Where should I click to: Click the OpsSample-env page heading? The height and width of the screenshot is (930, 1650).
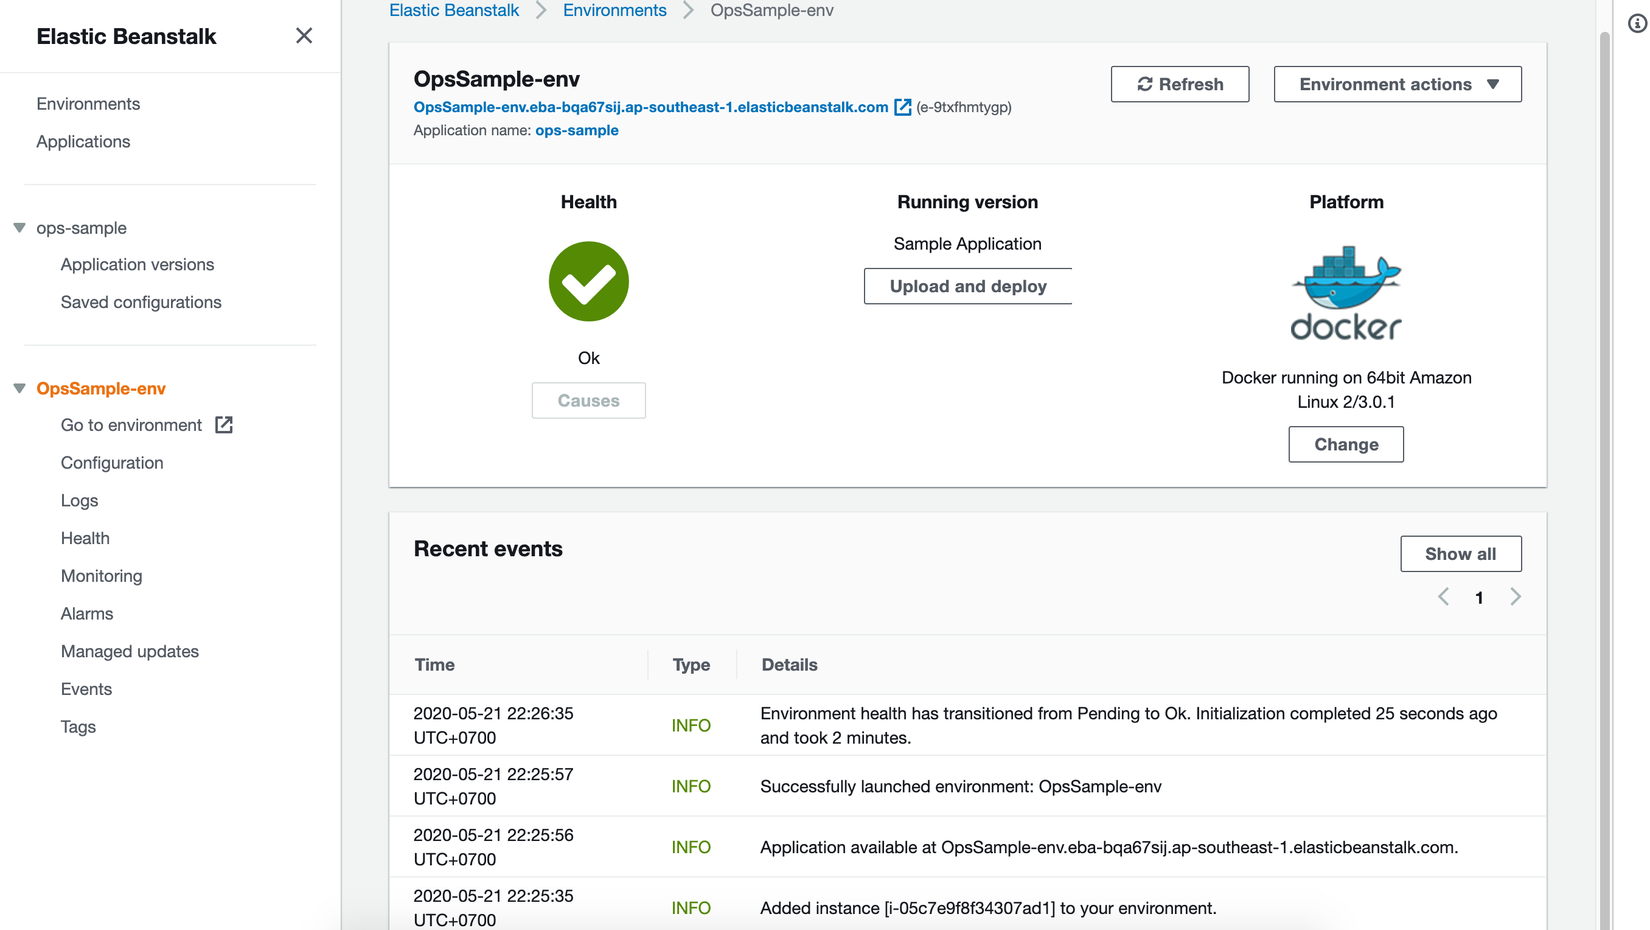[x=497, y=79]
